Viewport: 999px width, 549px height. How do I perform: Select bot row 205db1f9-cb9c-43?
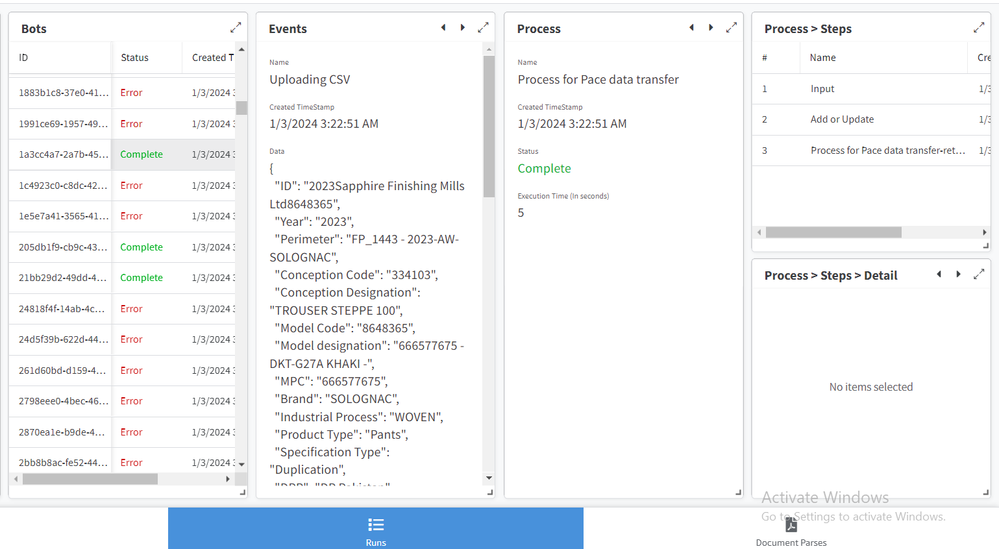click(122, 248)
